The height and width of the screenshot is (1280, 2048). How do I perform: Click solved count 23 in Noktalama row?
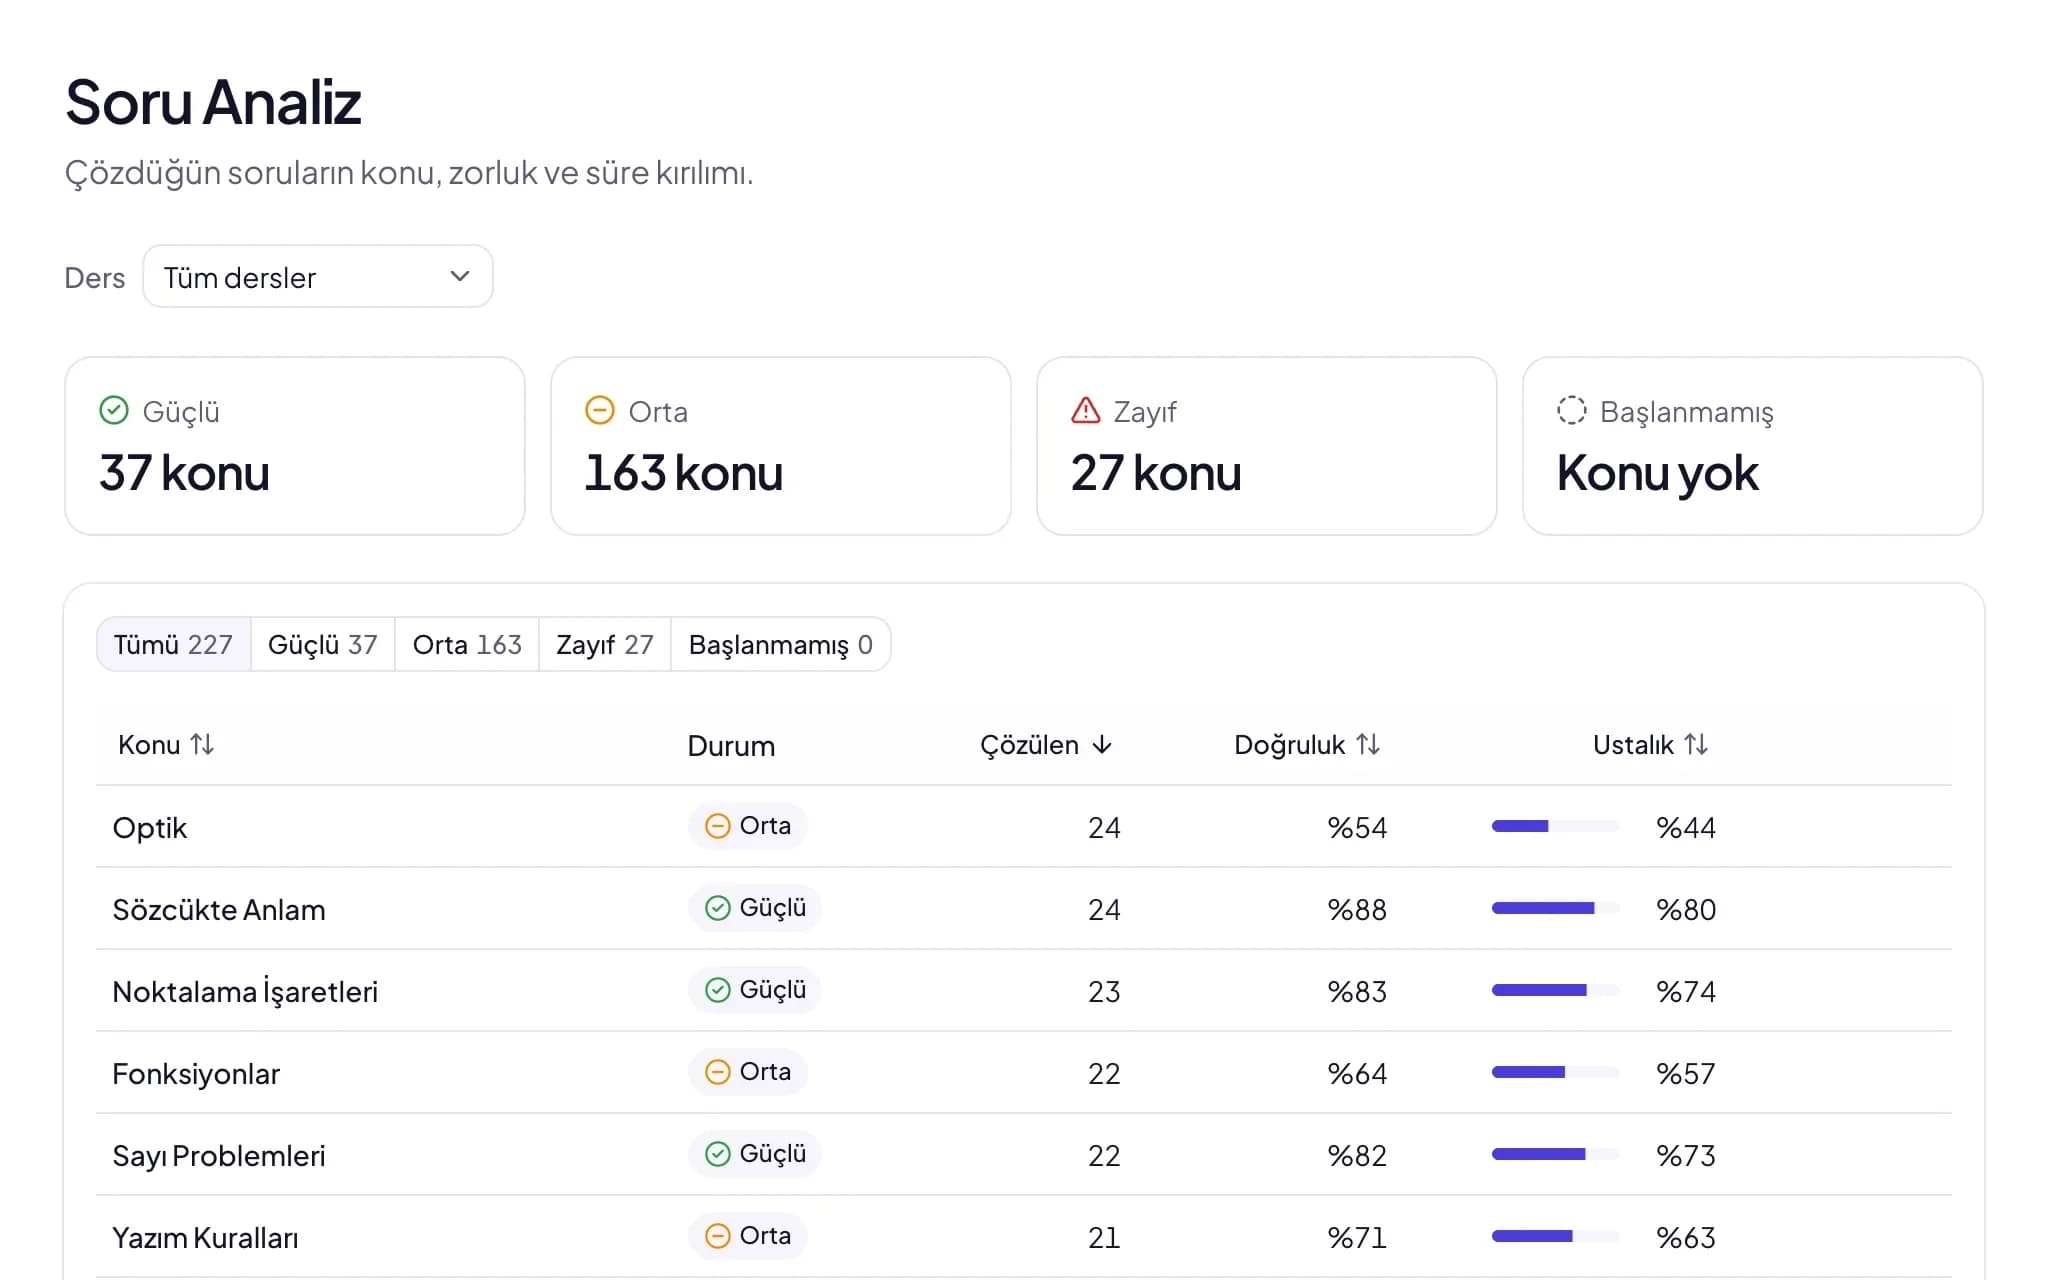pyautogui.click(x=1104, y=992)
